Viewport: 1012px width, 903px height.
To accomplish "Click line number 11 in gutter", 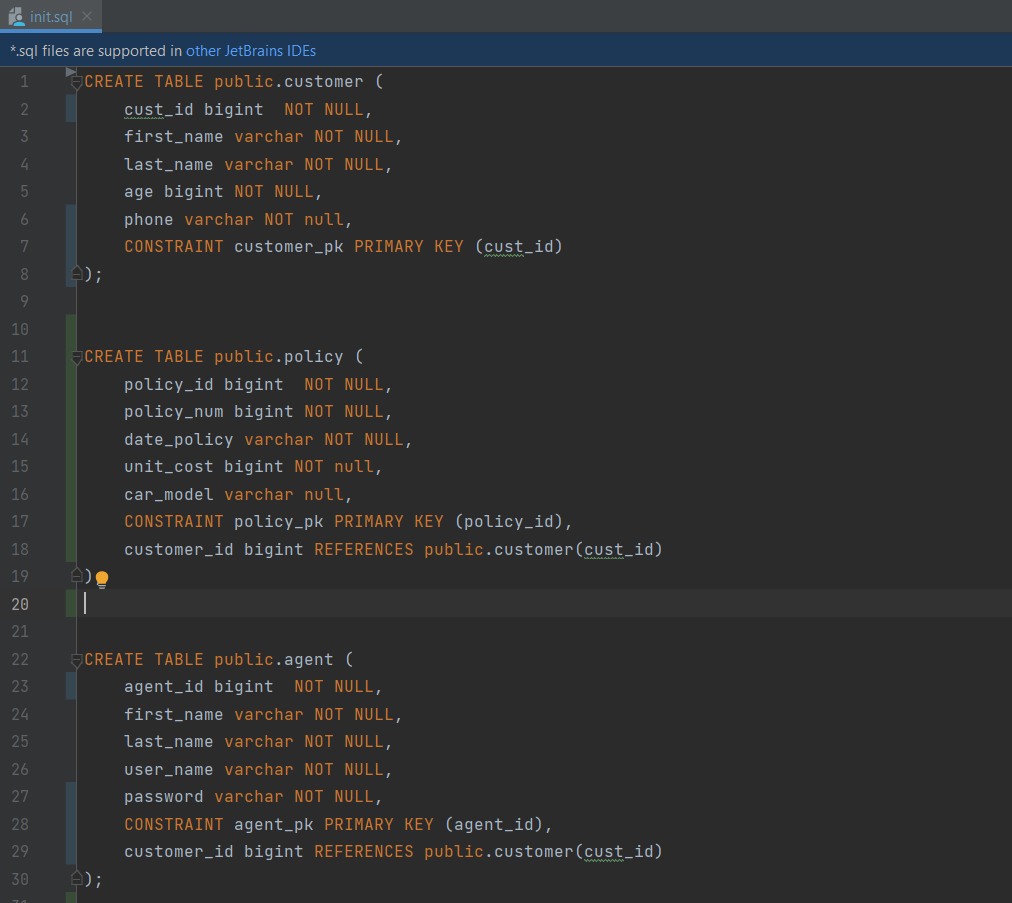I will coord(20,357).
